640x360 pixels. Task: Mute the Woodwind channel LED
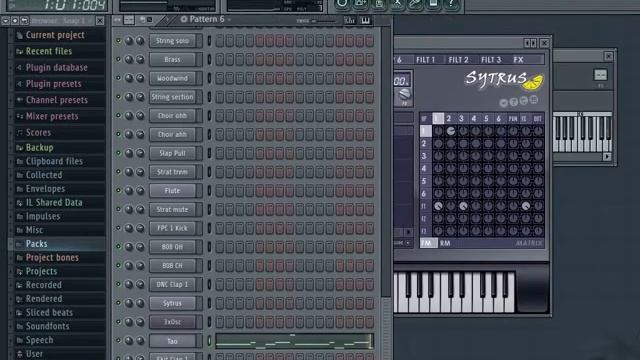[x=118, y=78]
